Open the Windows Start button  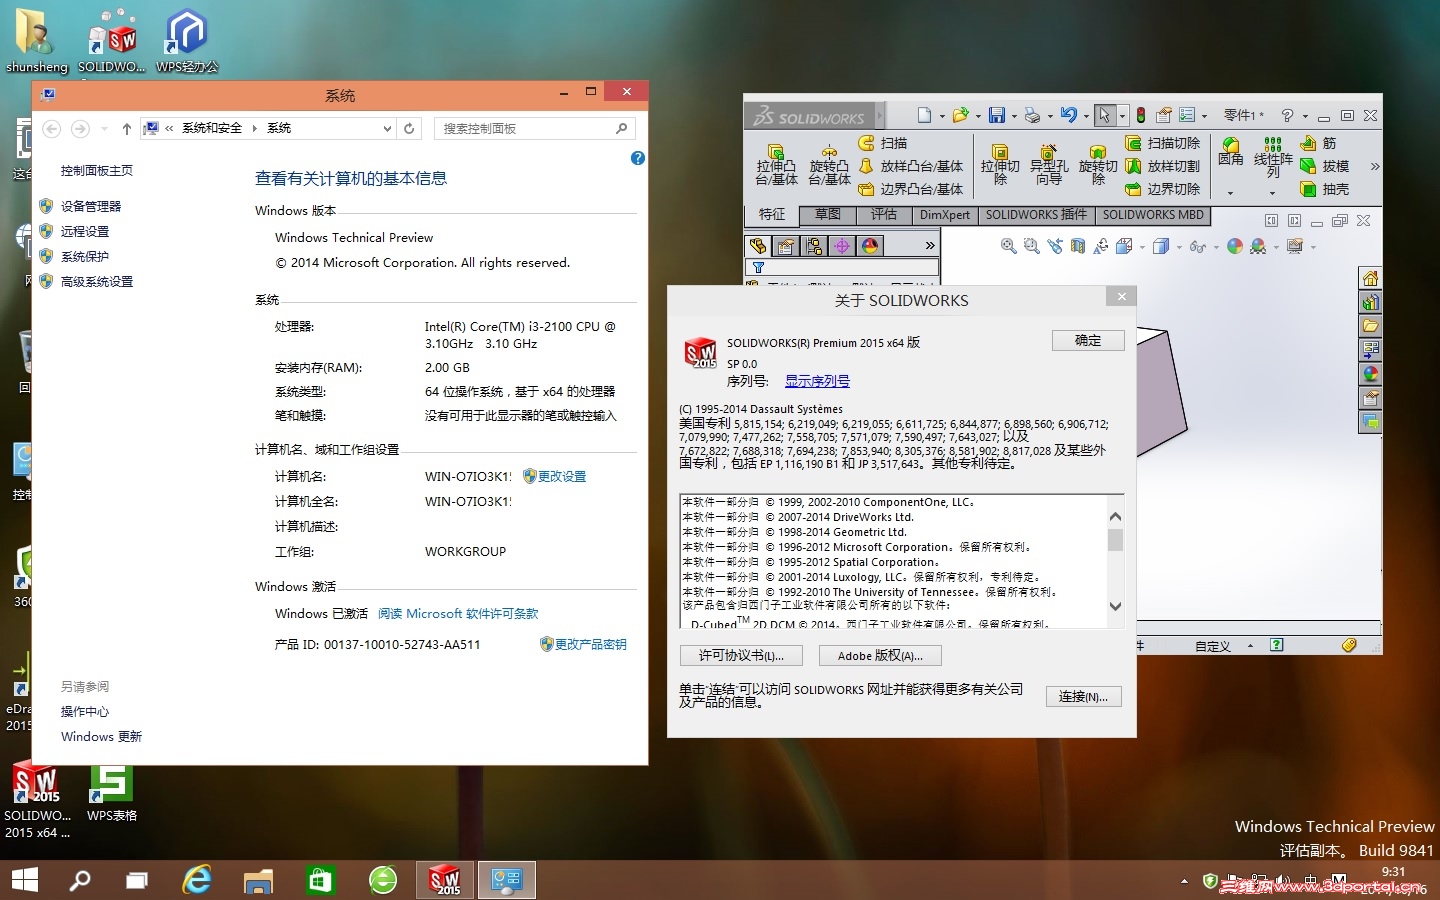pyautogui.click(x=24, y=880)
